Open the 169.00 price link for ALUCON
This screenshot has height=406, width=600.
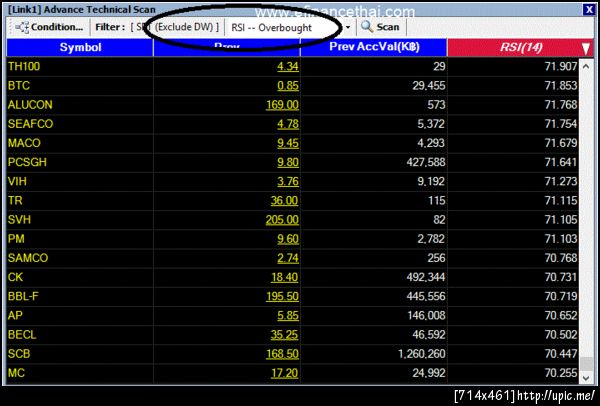(282, 105)
